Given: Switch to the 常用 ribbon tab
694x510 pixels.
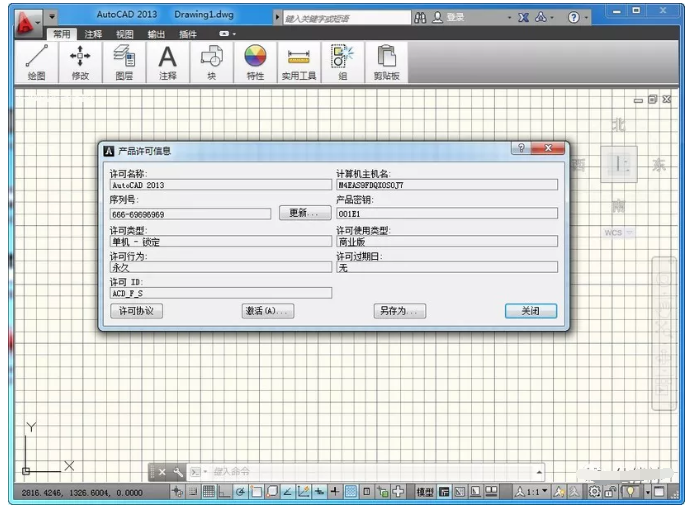Looking at the screenshot, I should (x=62, y=34).
